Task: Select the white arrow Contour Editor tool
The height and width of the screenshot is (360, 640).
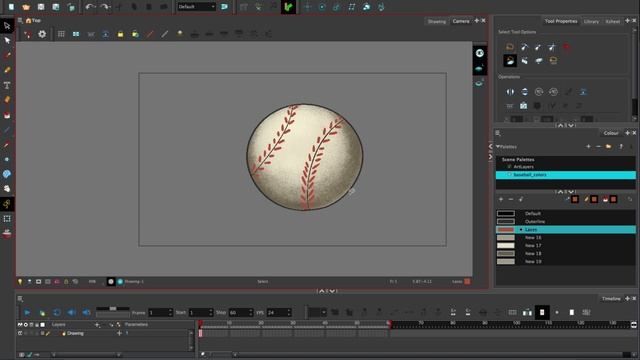Action: point(7,40)
